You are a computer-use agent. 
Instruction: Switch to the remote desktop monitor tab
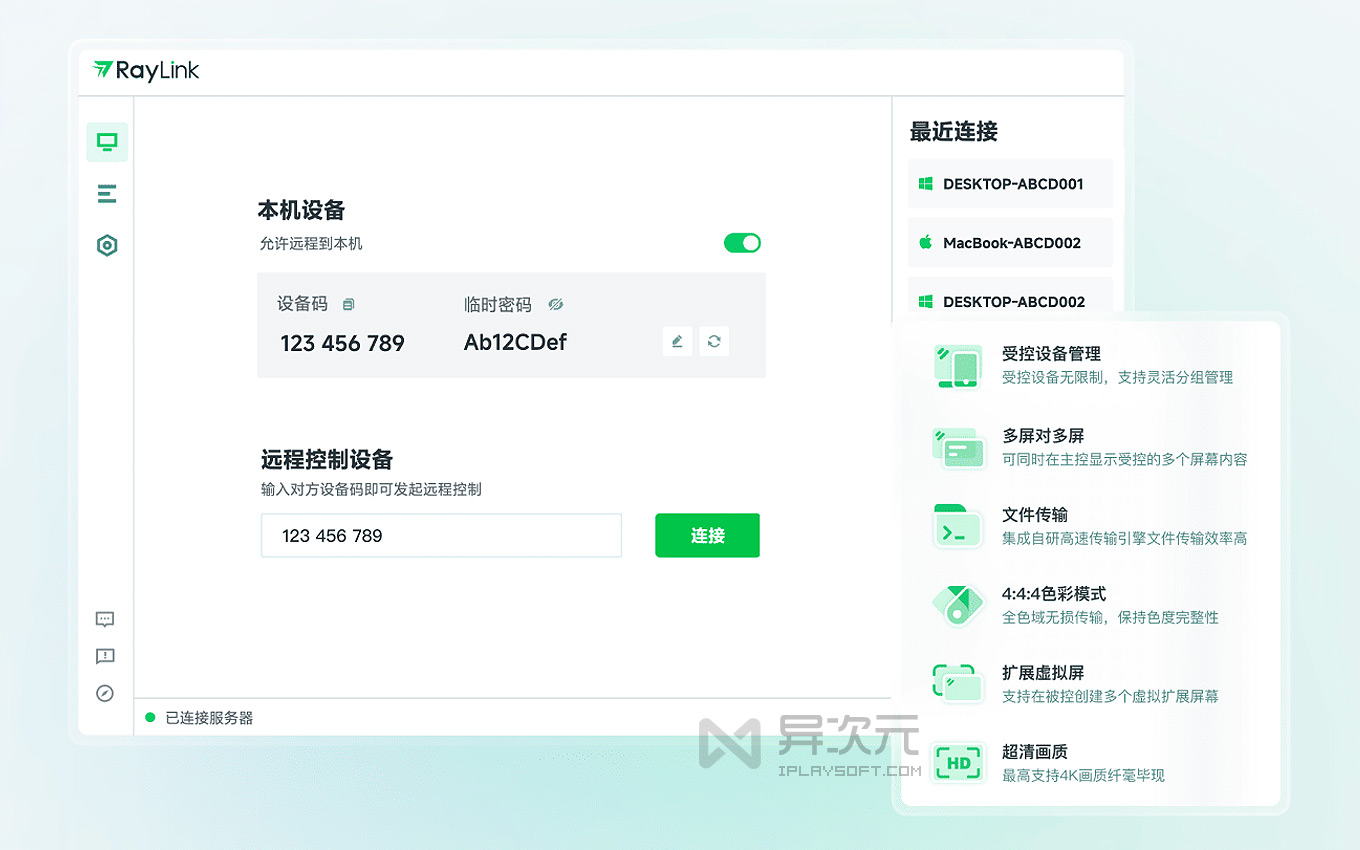(x=106, y=142)
